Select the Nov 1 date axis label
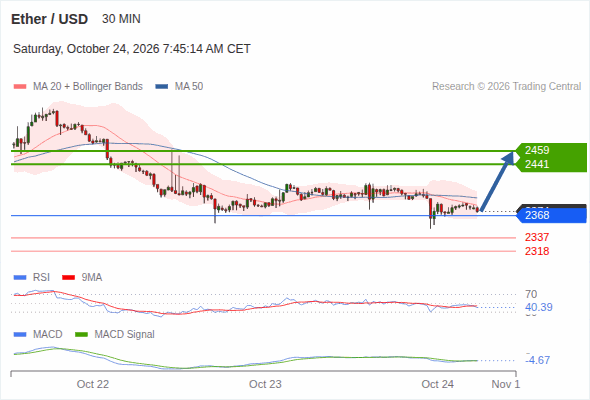This screenshot has width=590, height=400. 506,384
